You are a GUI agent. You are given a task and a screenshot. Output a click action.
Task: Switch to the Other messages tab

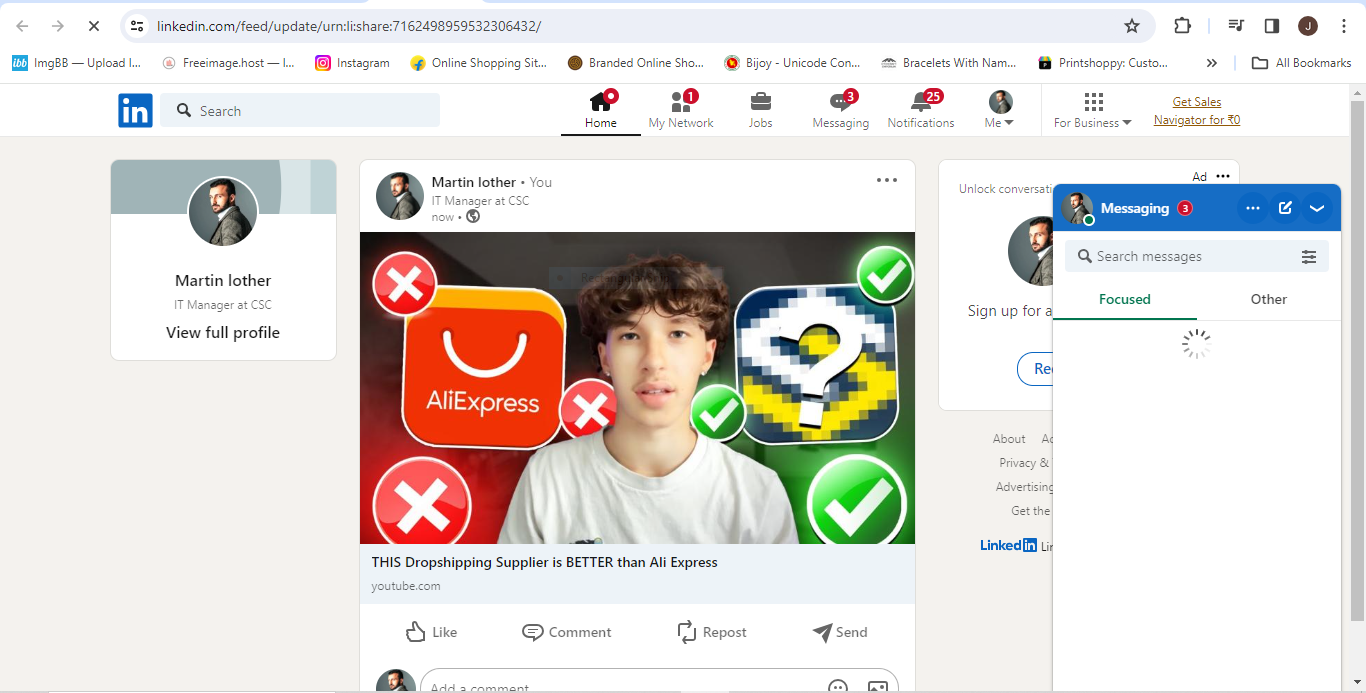coord(1269,299)
